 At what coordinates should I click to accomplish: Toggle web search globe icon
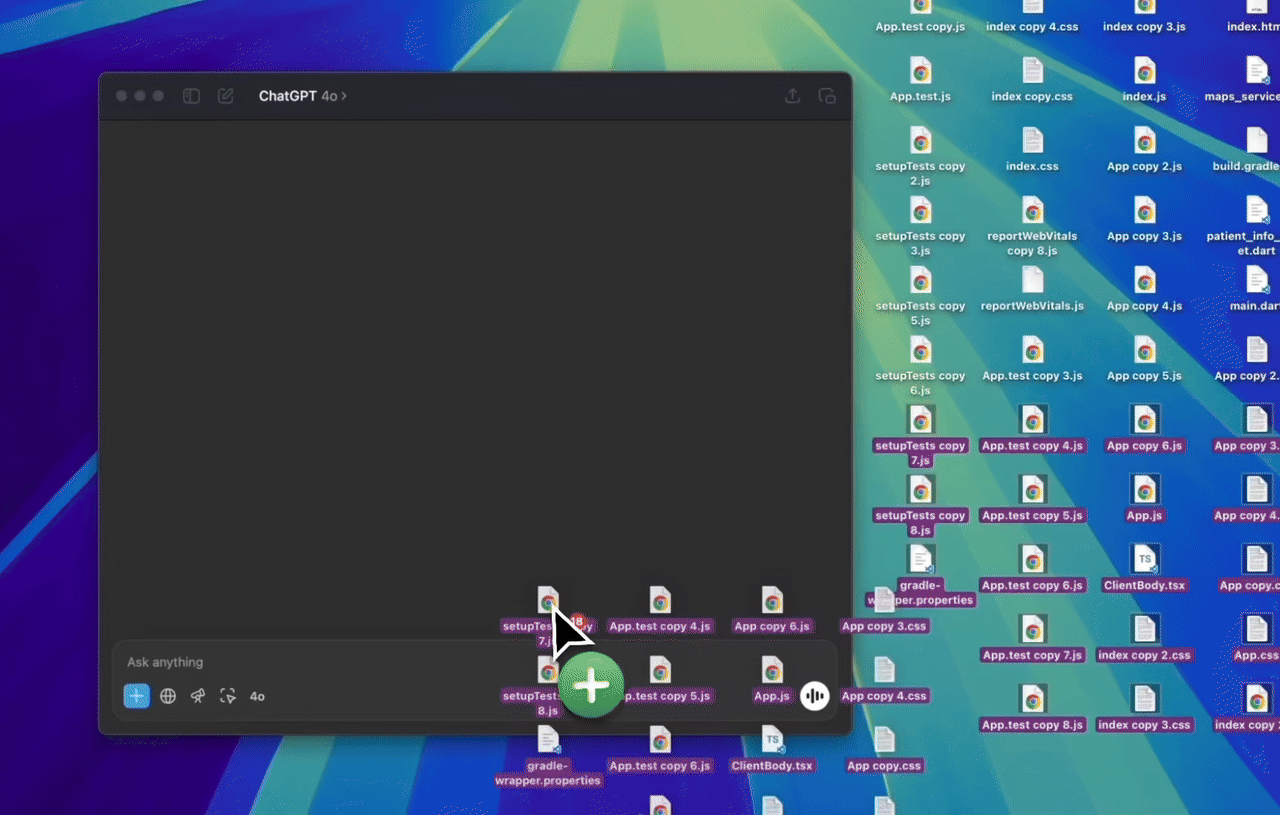168,696
